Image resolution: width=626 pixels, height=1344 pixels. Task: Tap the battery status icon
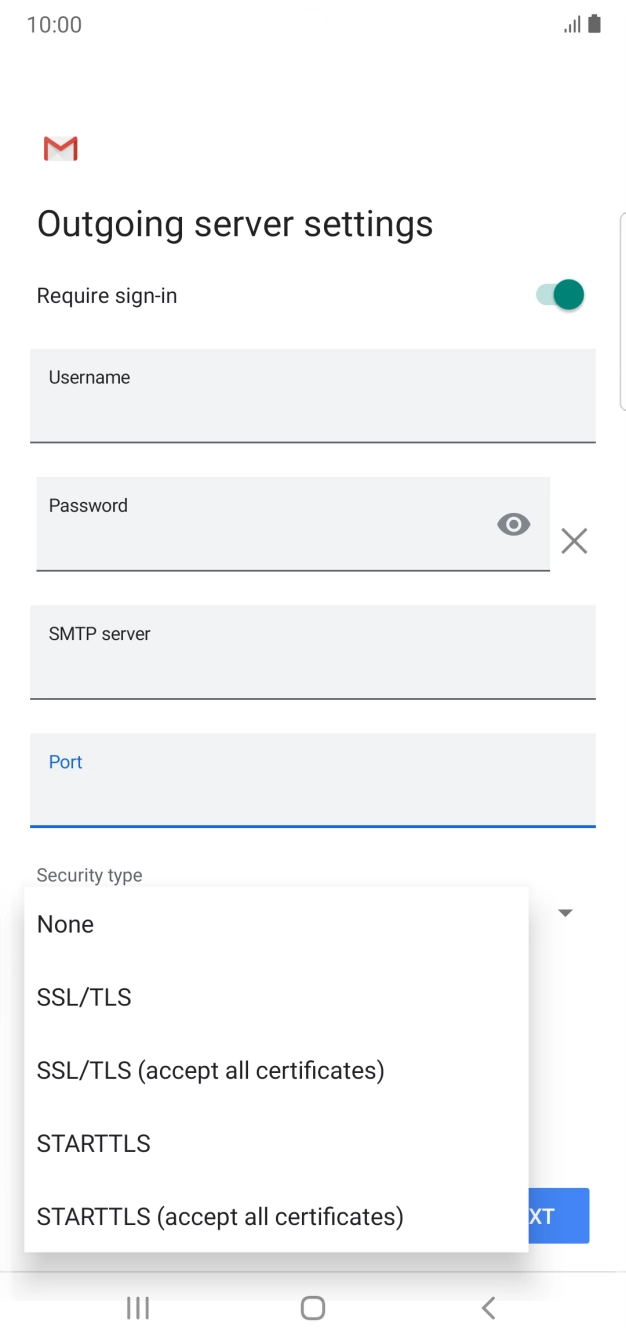point(595,24)
